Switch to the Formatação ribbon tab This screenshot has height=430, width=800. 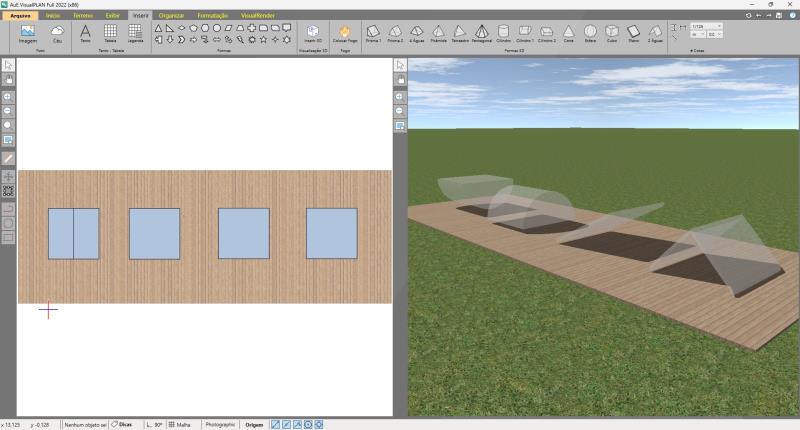click(x=212, y=15)
